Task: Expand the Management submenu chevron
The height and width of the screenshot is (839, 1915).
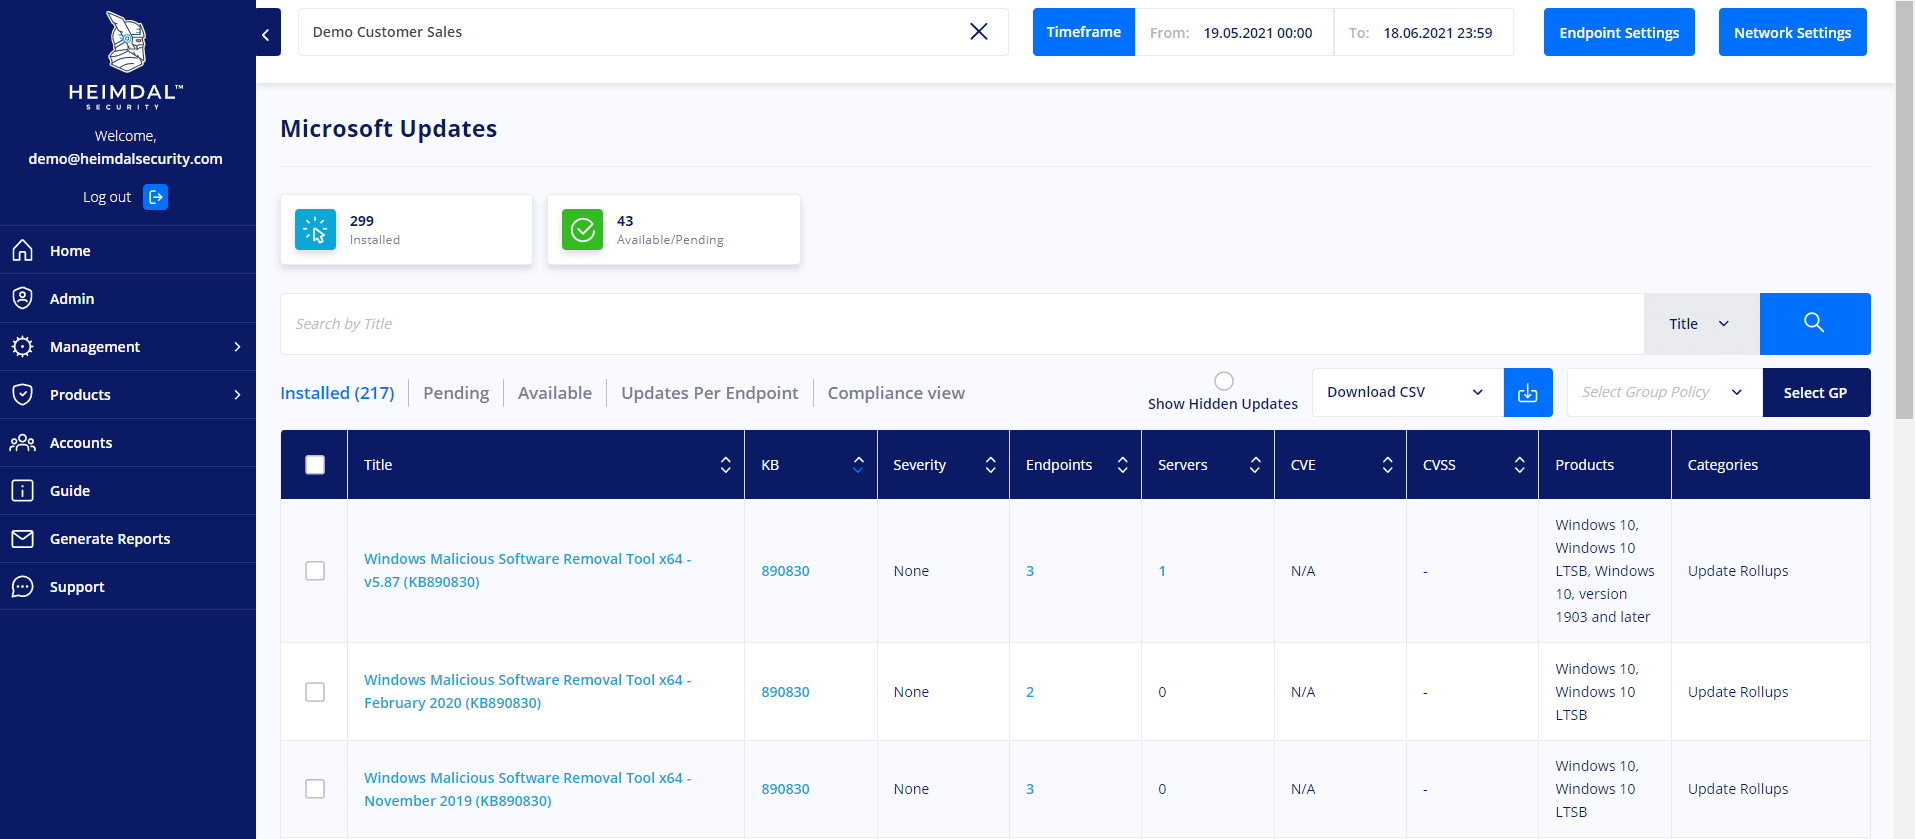Action: click(x=237, y=347)
